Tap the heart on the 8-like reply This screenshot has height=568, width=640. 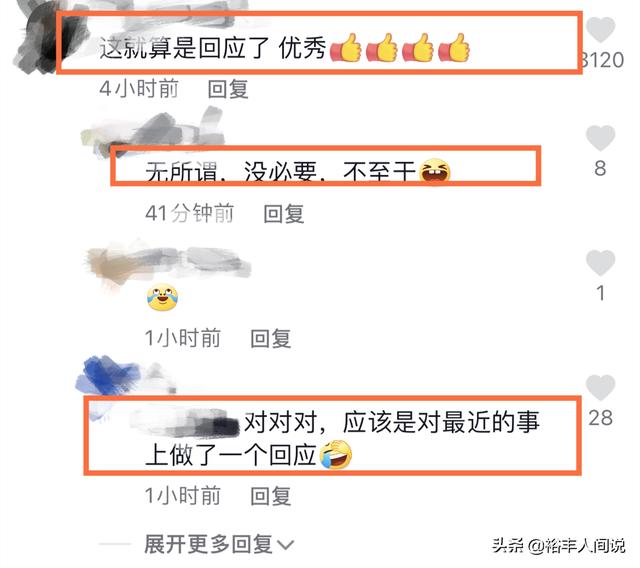[x=600, y=138]
